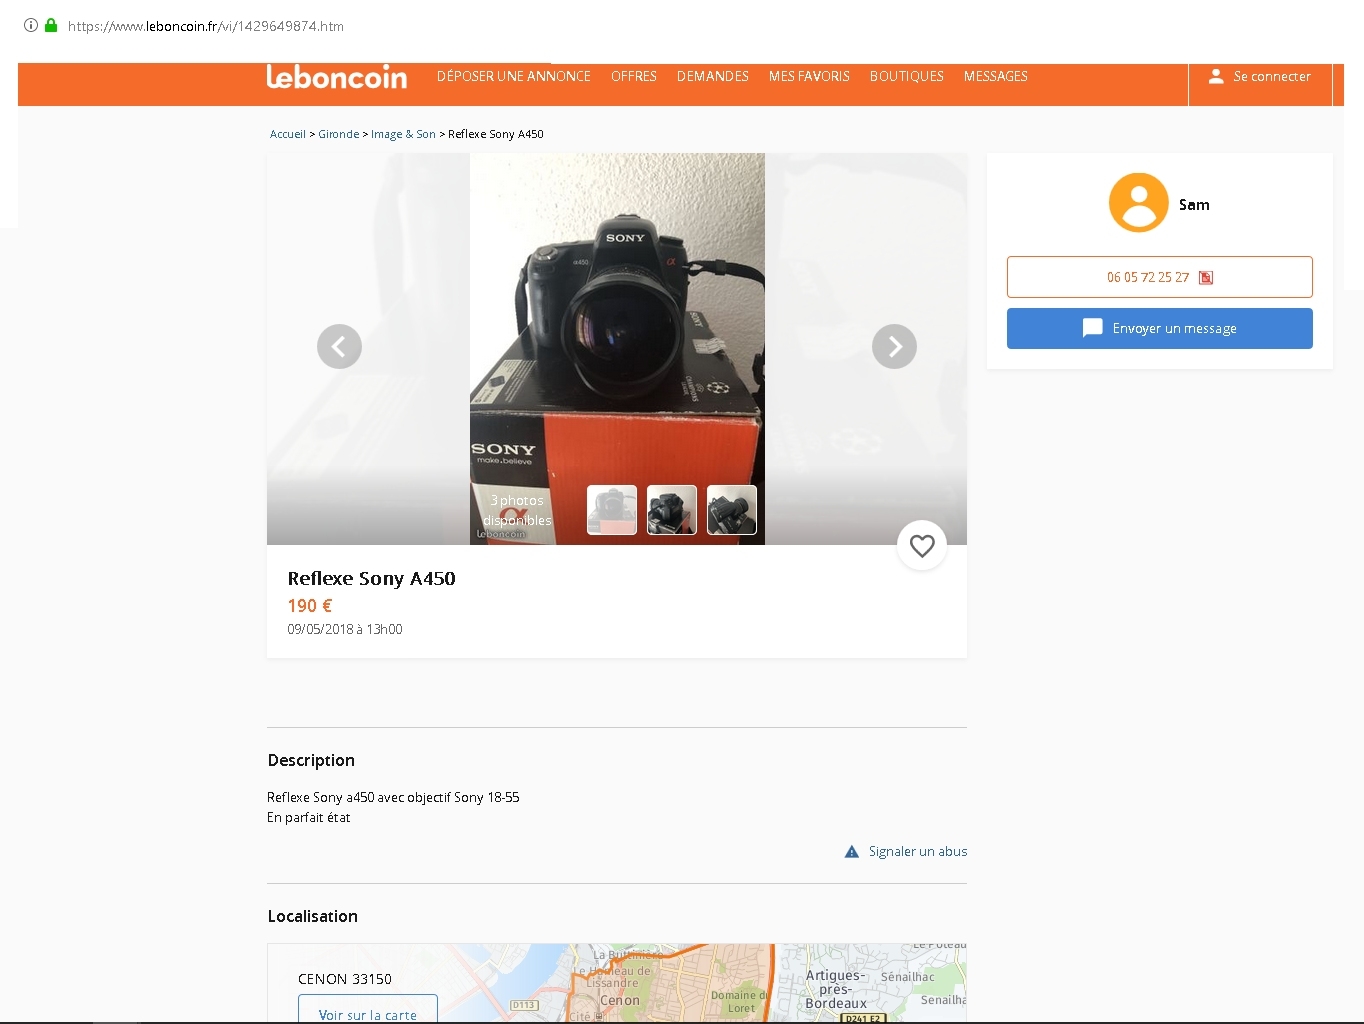Click the warning triangle icon for abuse report
Image resolution: width=1364 pixels, height=1024 pixels.
point(852,852)
